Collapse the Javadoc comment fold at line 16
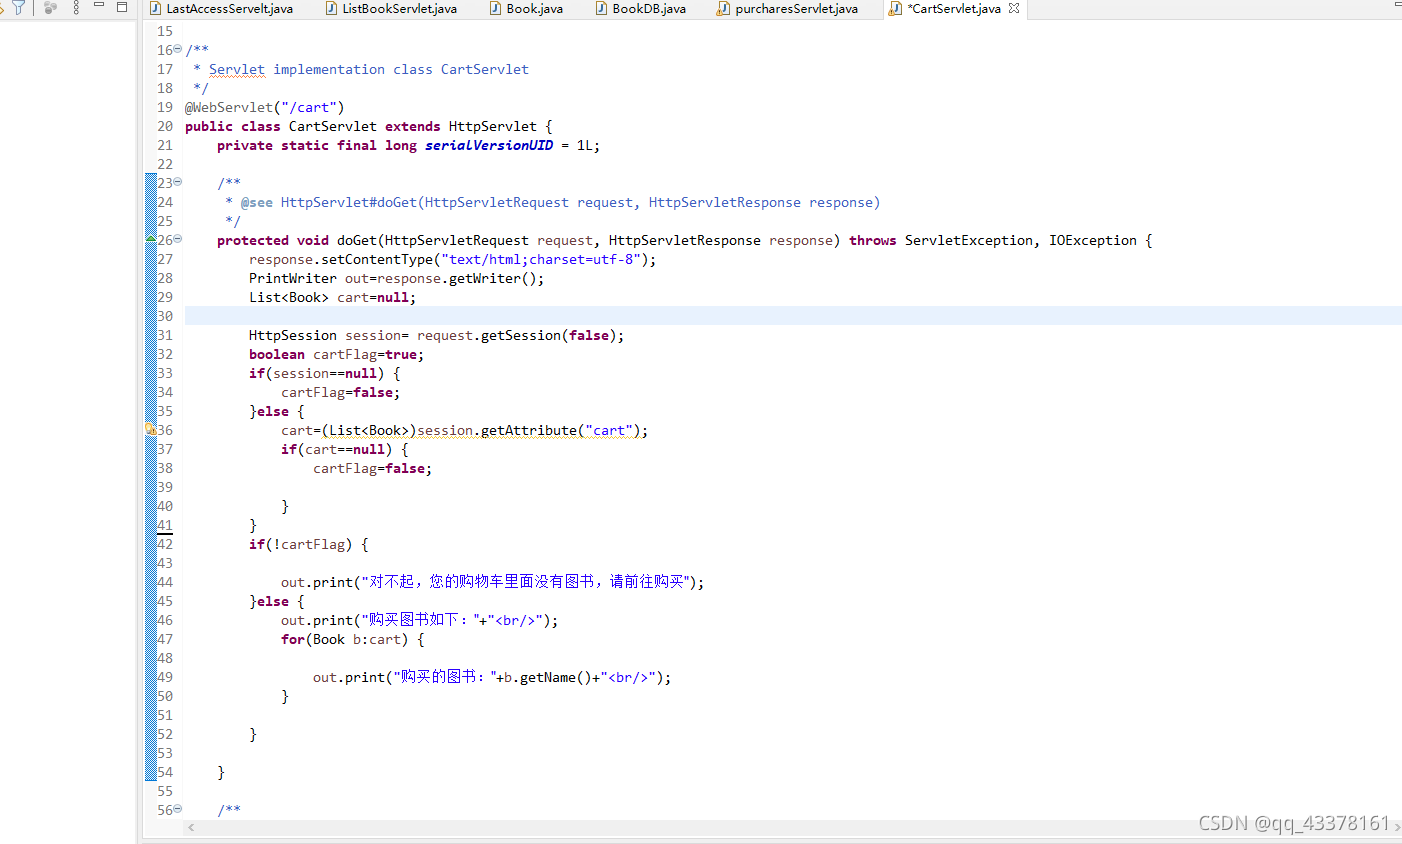Image resolution: width=1402 pixels, height=844 pixels. (176, 49)
